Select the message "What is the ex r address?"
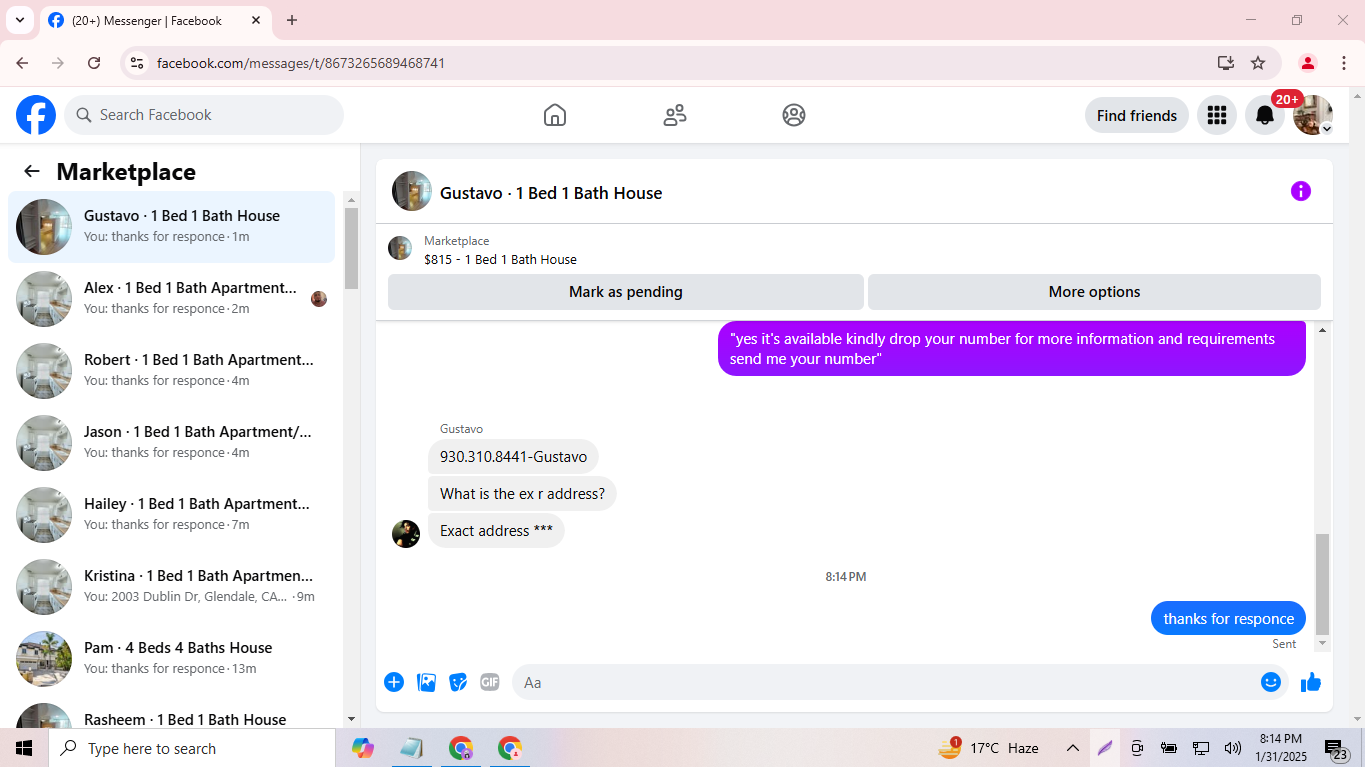 [522, 494]
